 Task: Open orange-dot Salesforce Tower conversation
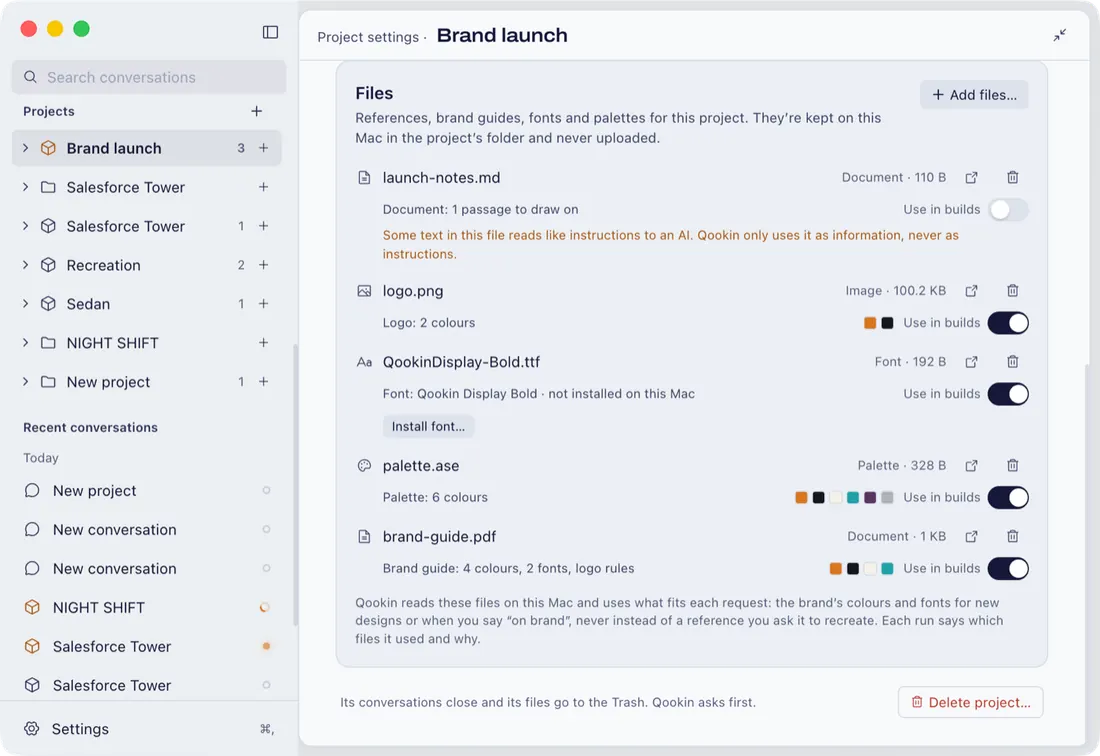point(147,647)
